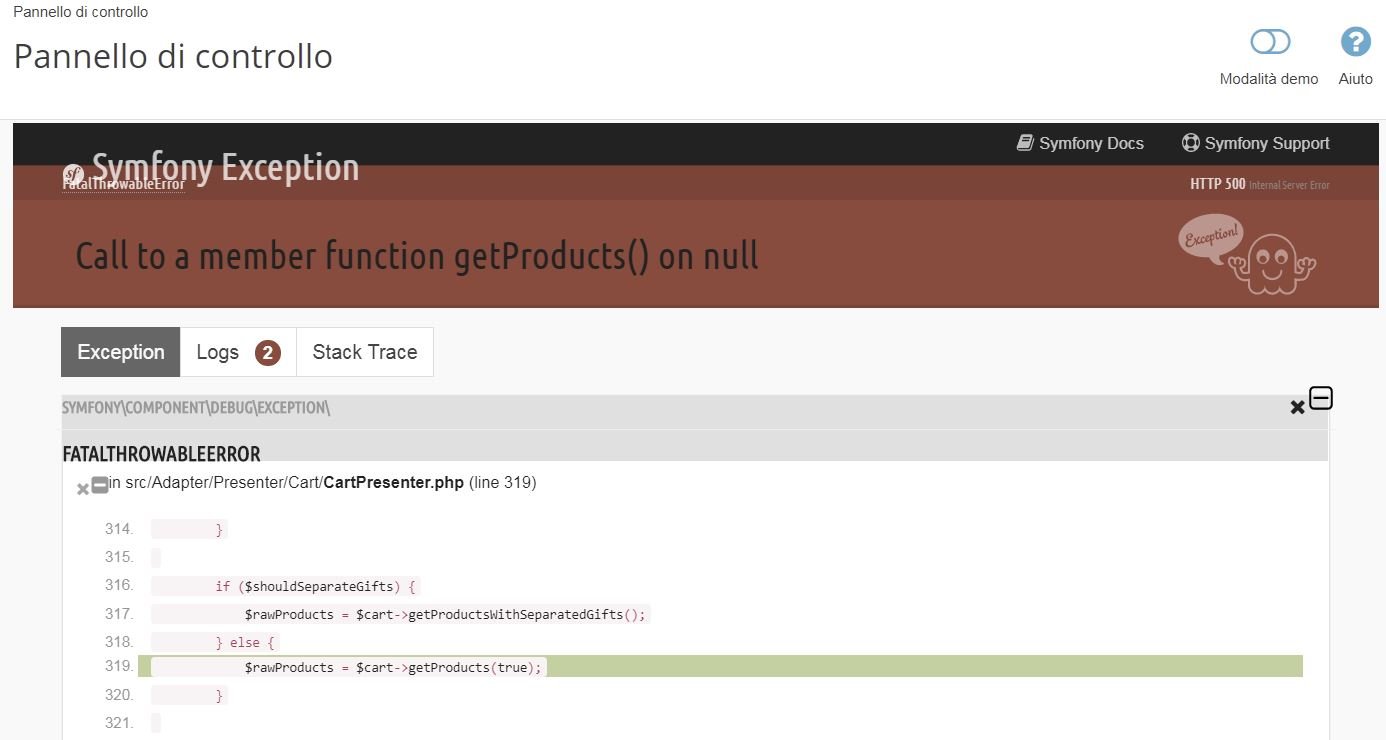
Task: Switch to the Logs tab
Action: 218,352
